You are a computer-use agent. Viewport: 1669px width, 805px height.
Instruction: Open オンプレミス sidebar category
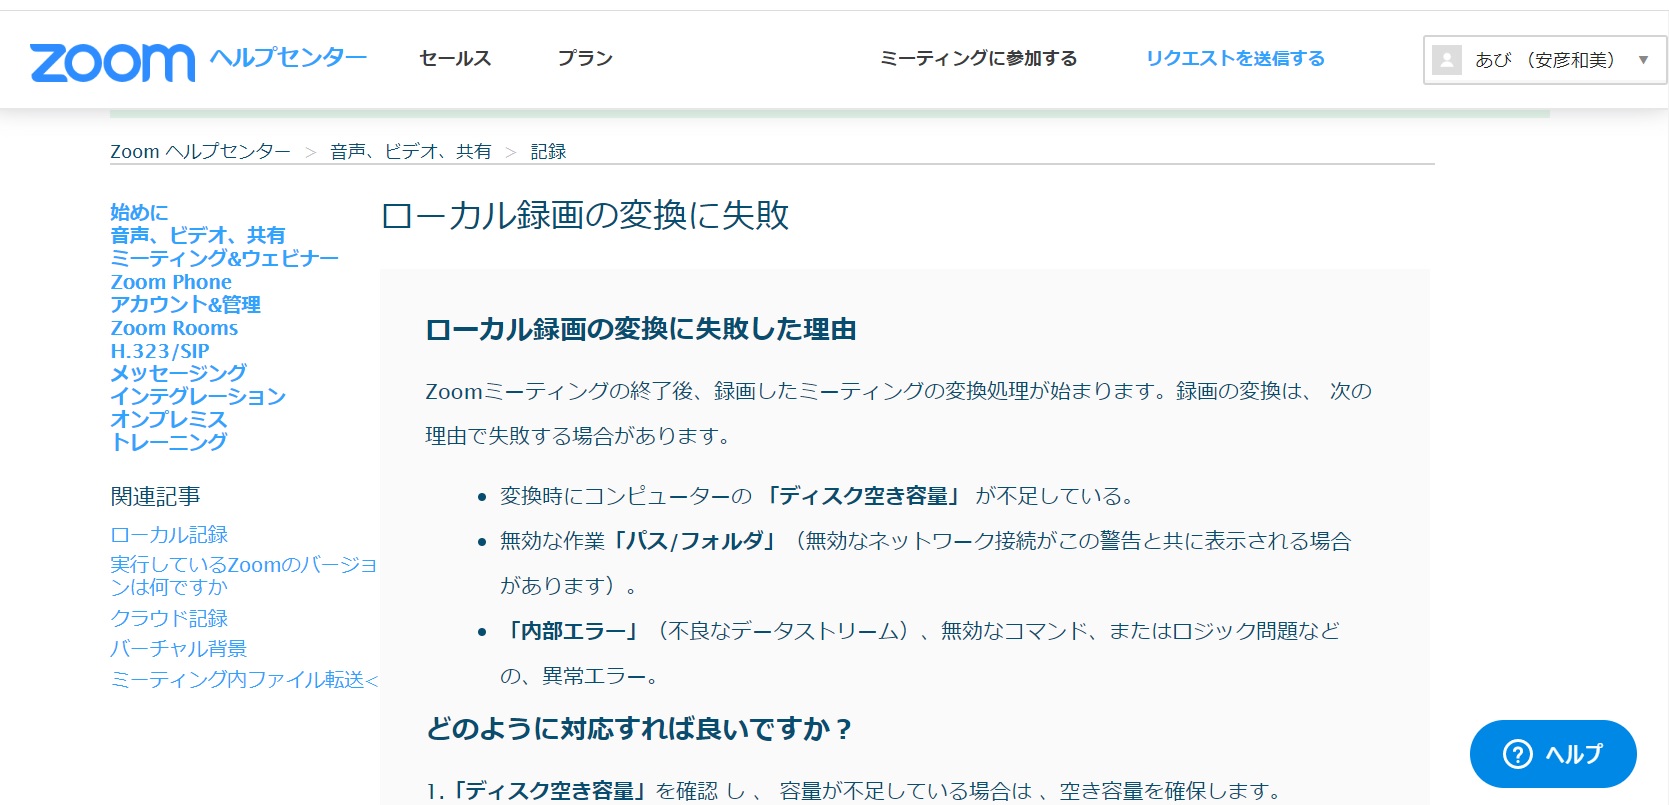point(169,419)
